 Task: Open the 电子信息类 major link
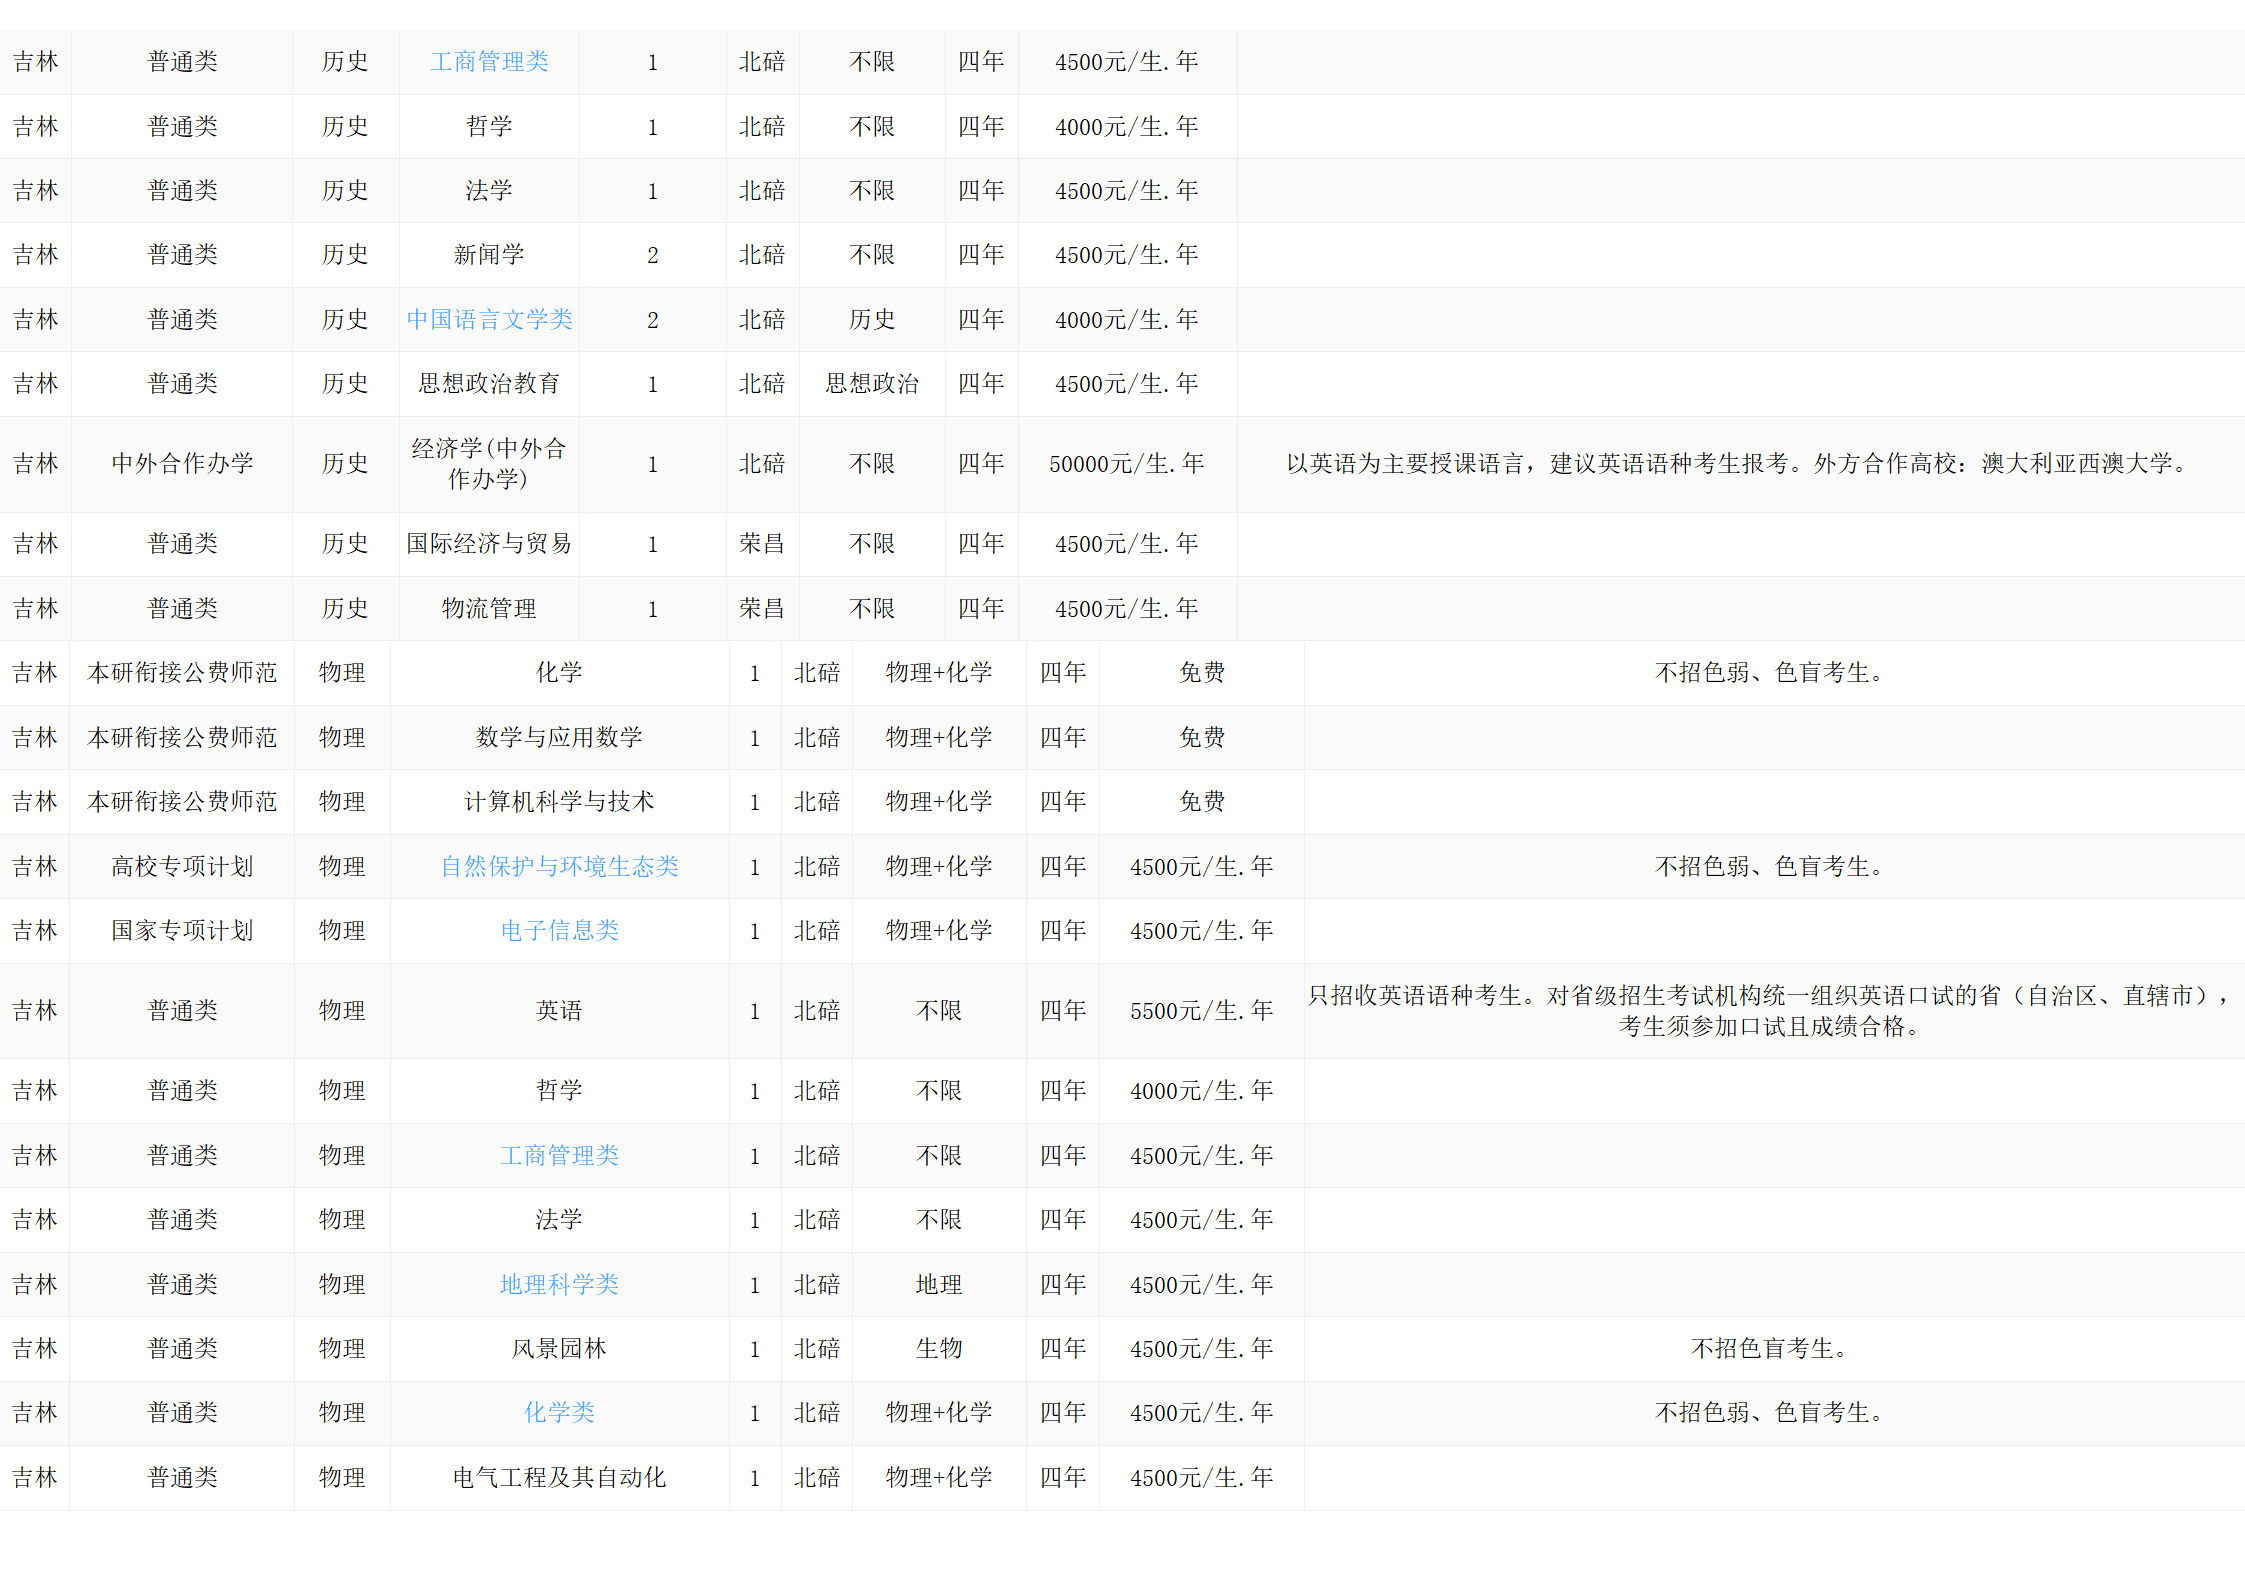click(x=559, y=931)
